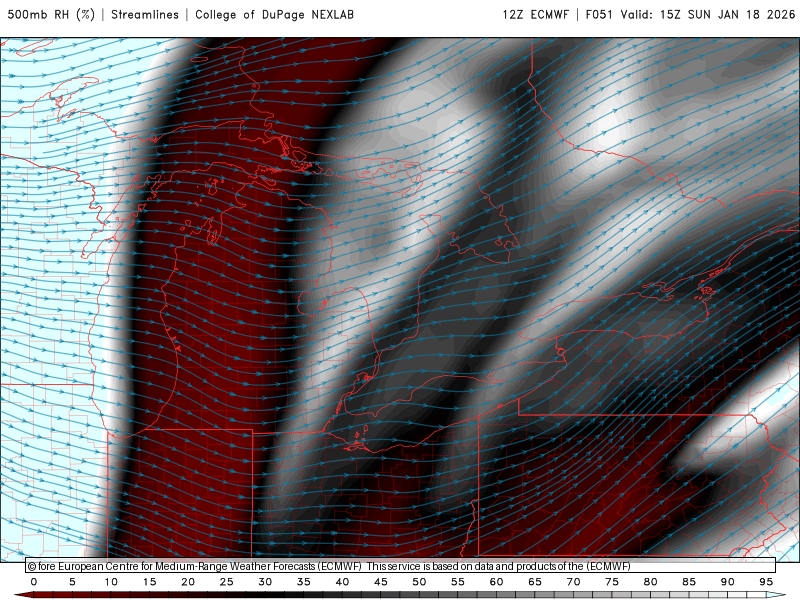The width and height of the screenshot is (800, 600).
Task: Click the "20" value on the color scale
Action: [188, 582]
